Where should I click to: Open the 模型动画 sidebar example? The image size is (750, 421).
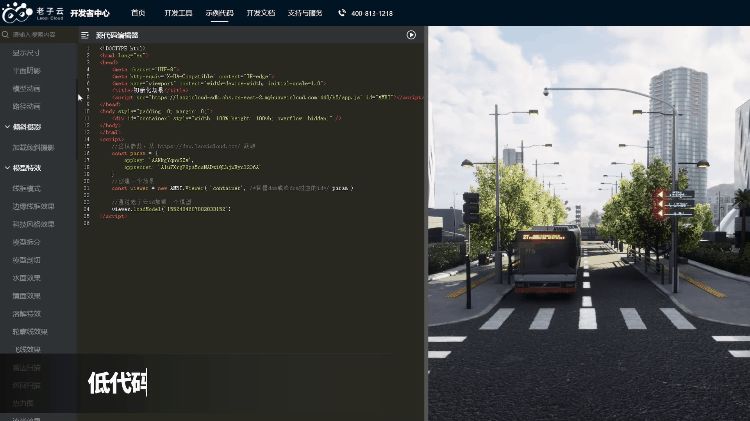pyautogui.click(x=26, y=89)
